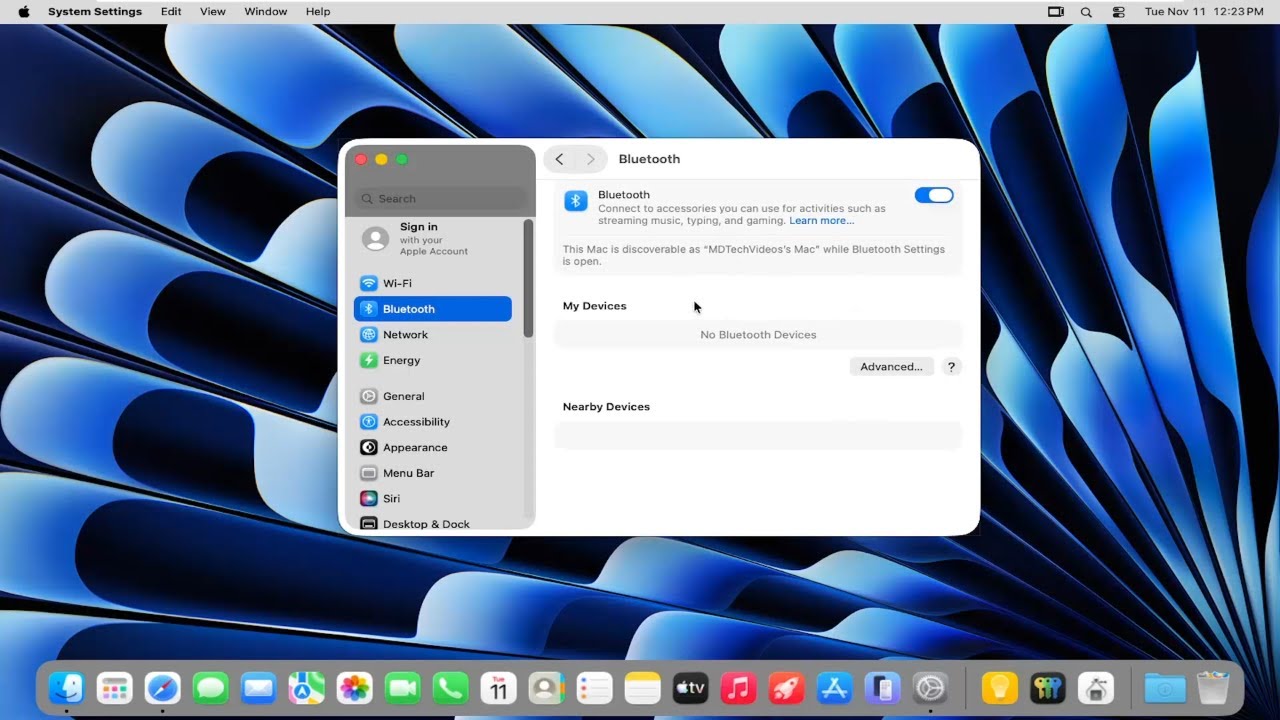This screenshot has height=720, width=1280.
Task: Open iPhone Mirroring from the Dock
Action: coord(883,688)
